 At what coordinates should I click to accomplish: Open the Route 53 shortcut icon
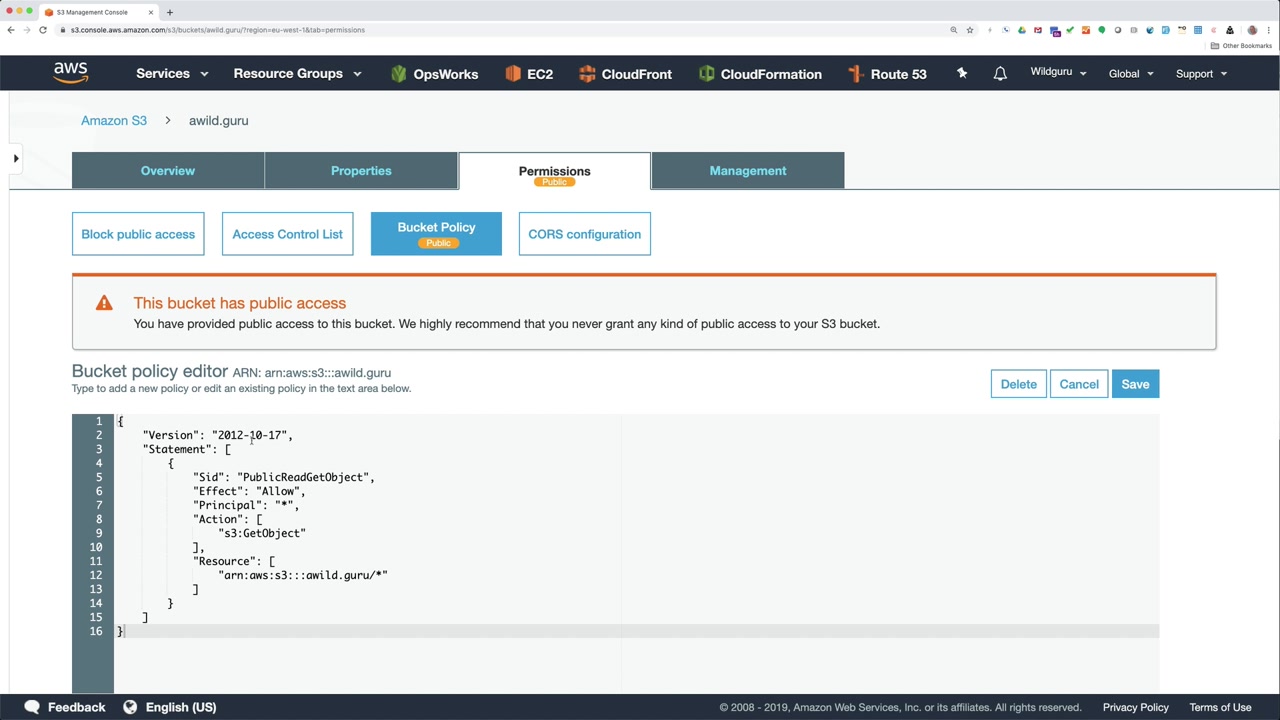[x=855, y=74]
